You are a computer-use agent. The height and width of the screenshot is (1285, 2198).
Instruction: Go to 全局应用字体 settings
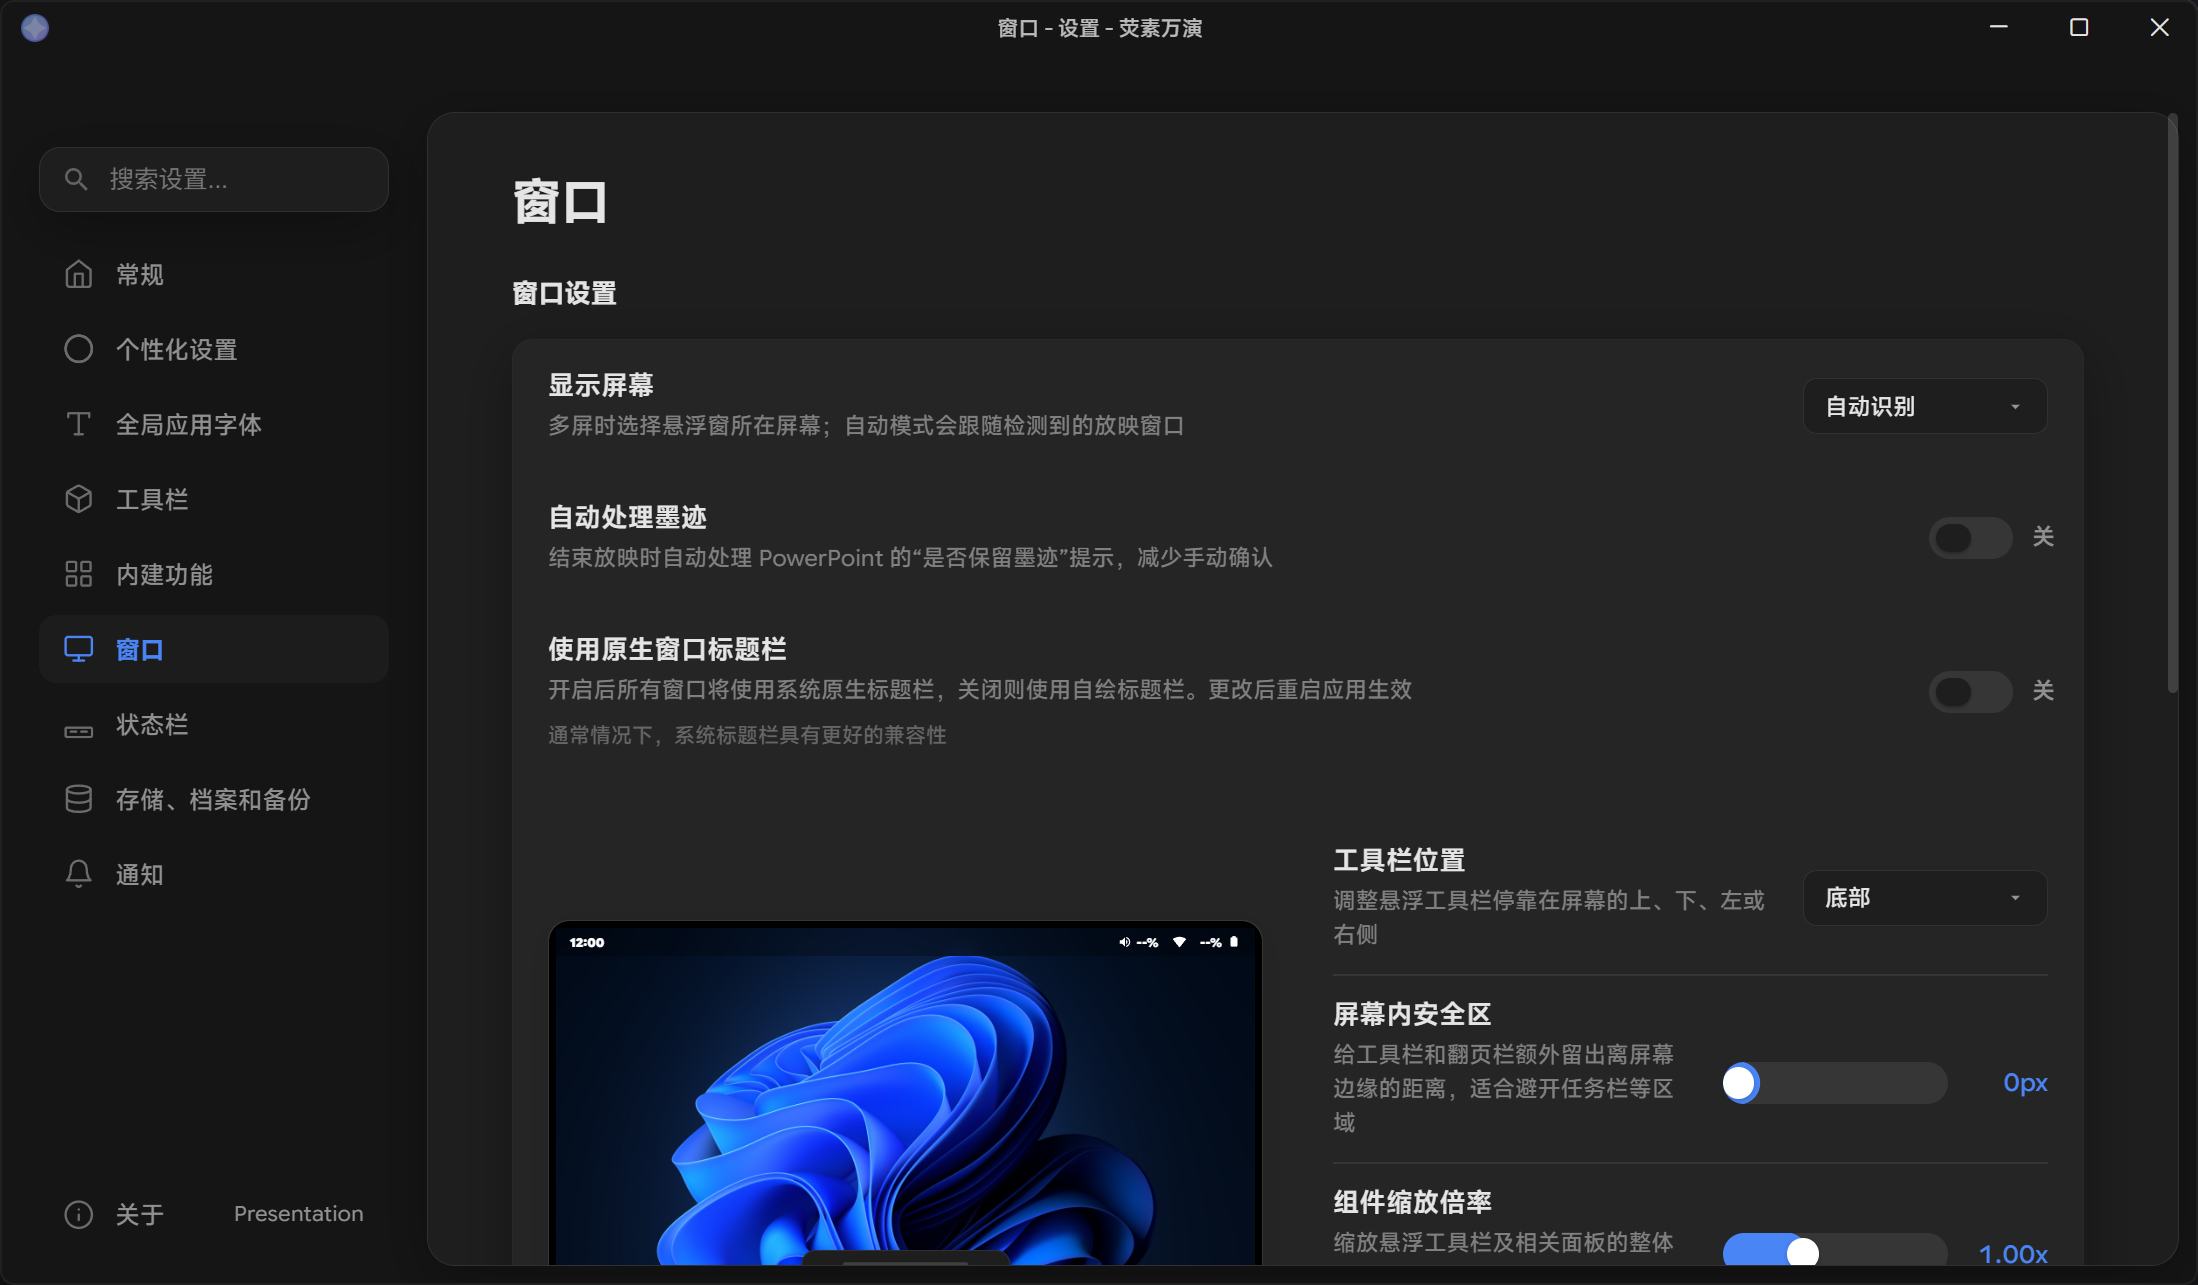[x=214, y=424]
